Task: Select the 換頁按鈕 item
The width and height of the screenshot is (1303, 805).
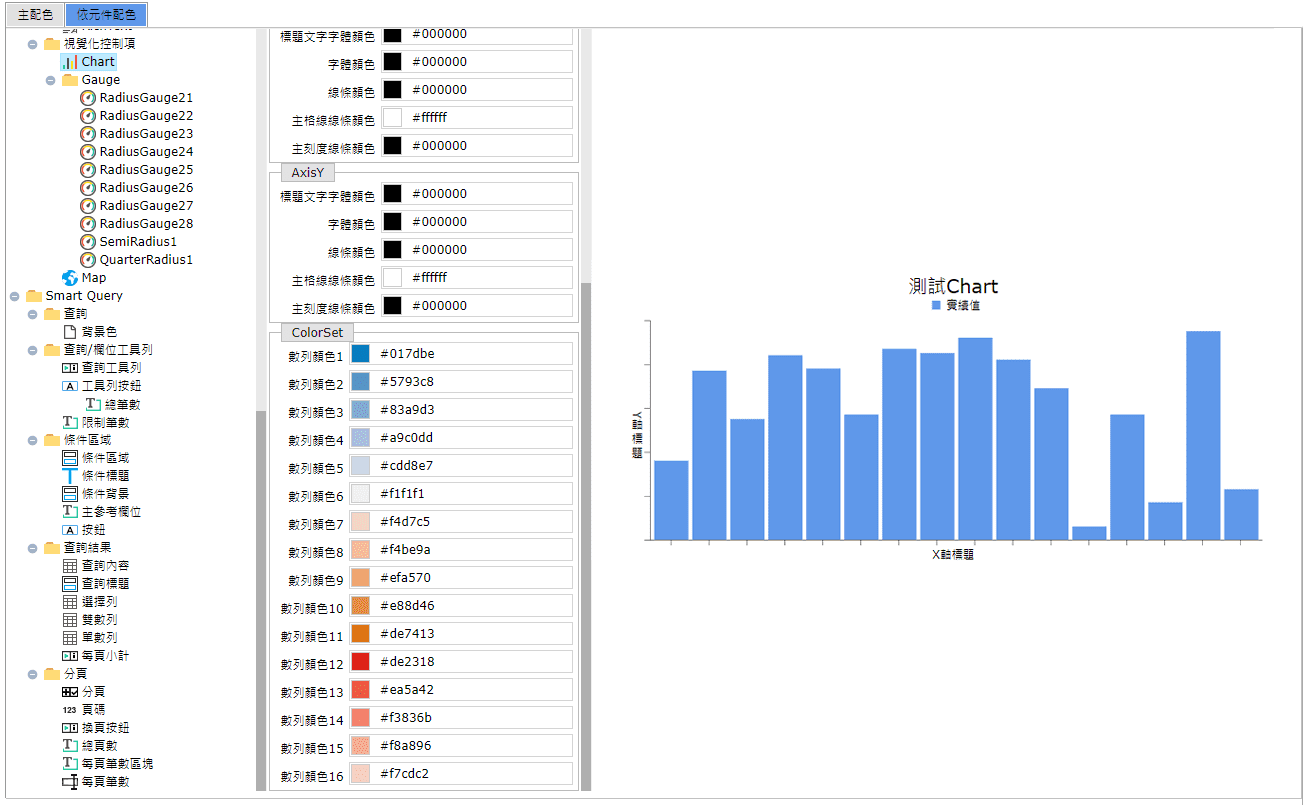Action: click(x=105, y=728)
